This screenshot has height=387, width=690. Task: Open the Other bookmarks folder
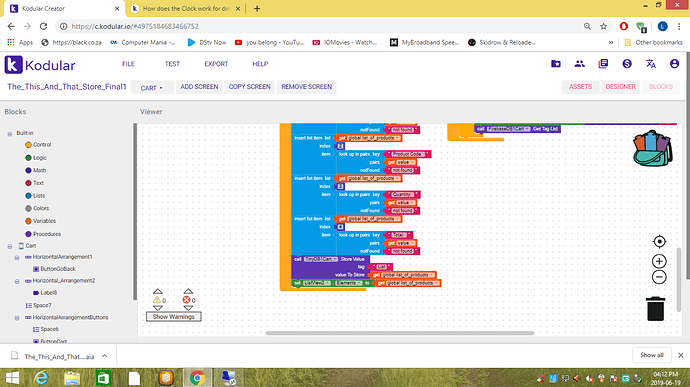[x=653, y=43]
